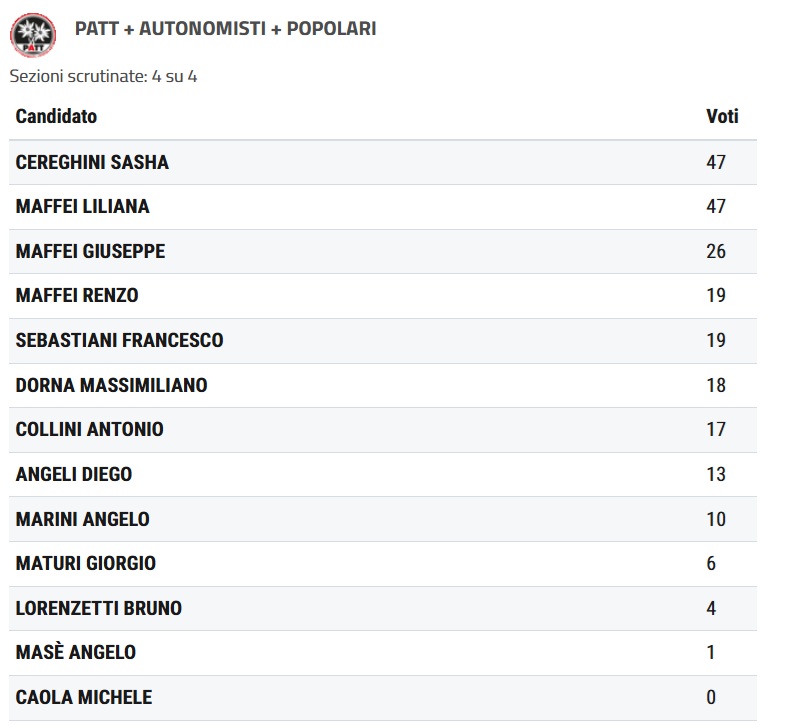Screen dimensions: 800x728
Task: Select candidate MAFFEI LILIANA
Action: [x=82, y=206]
